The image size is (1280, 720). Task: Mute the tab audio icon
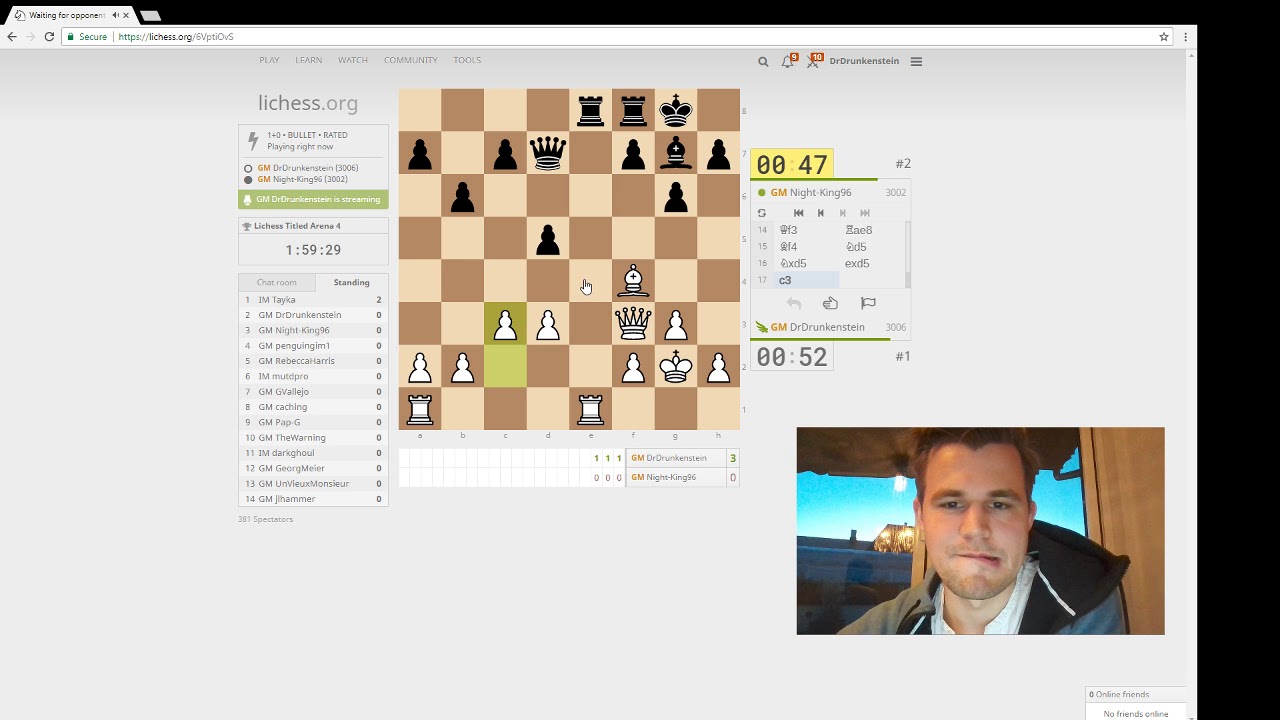click(115, 15)
